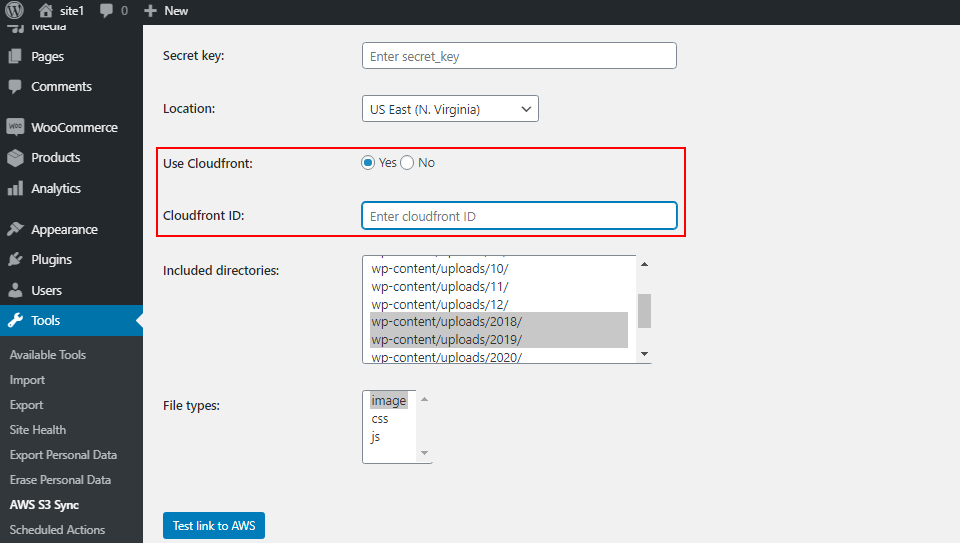
Task: Click the Analytics bar chart icon
Action: pyautogui.click(x=15, y=188)
